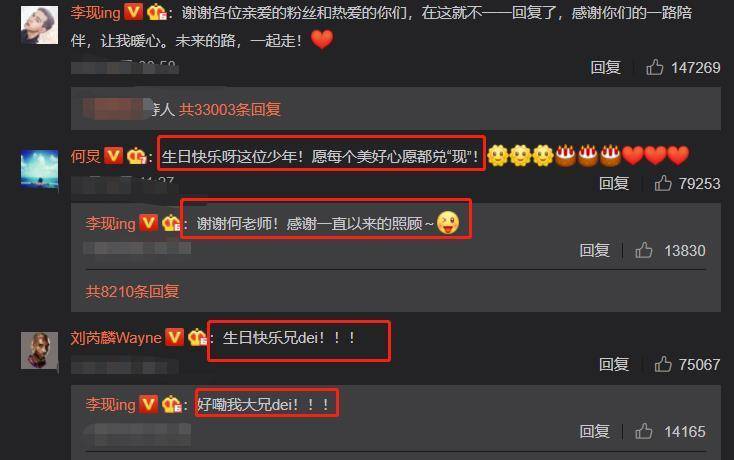The width and height of the screenshot is (734, 460).
Task: Click the crown membership icon beside 刘芮麟Wayne
Action: coord(197,337)
